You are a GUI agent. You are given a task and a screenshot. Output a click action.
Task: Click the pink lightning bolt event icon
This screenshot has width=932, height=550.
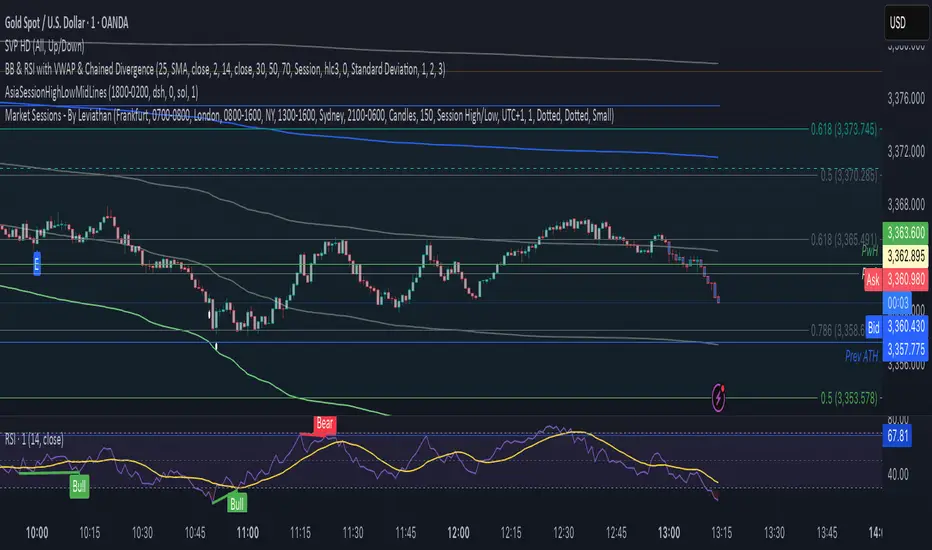click(x=719, y=394)
